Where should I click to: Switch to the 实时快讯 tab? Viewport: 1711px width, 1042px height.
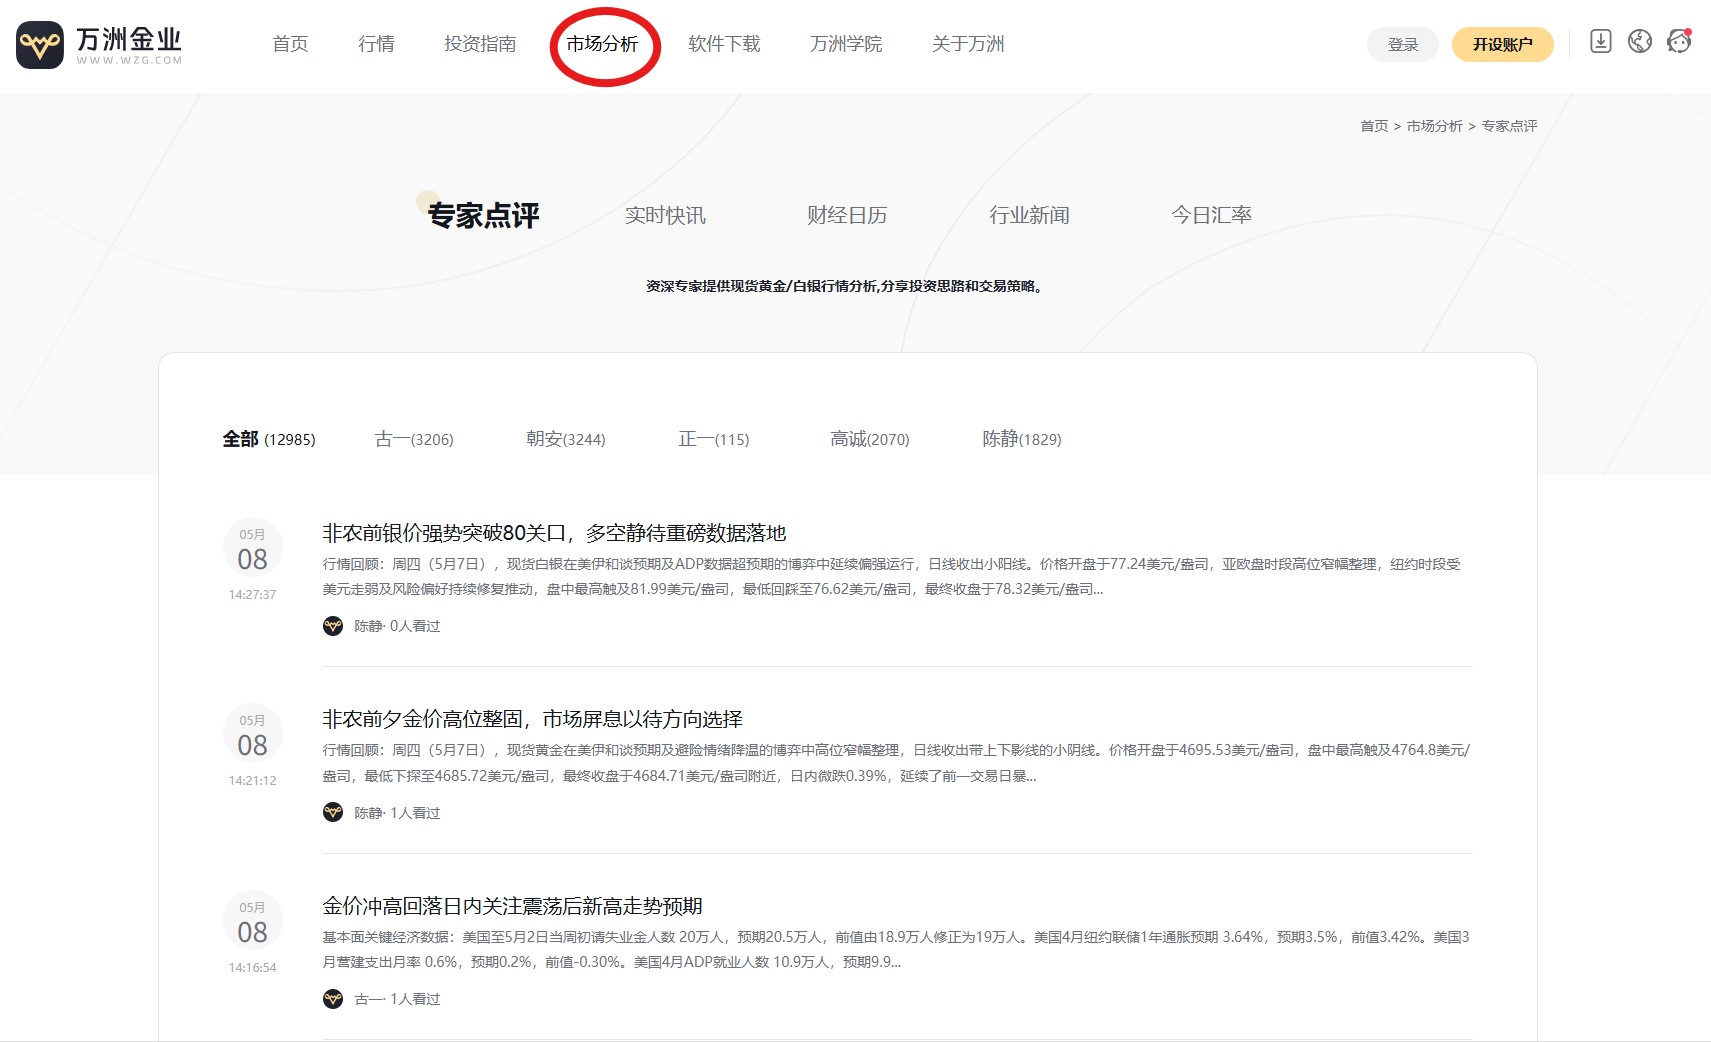click(x=665, y=215)
